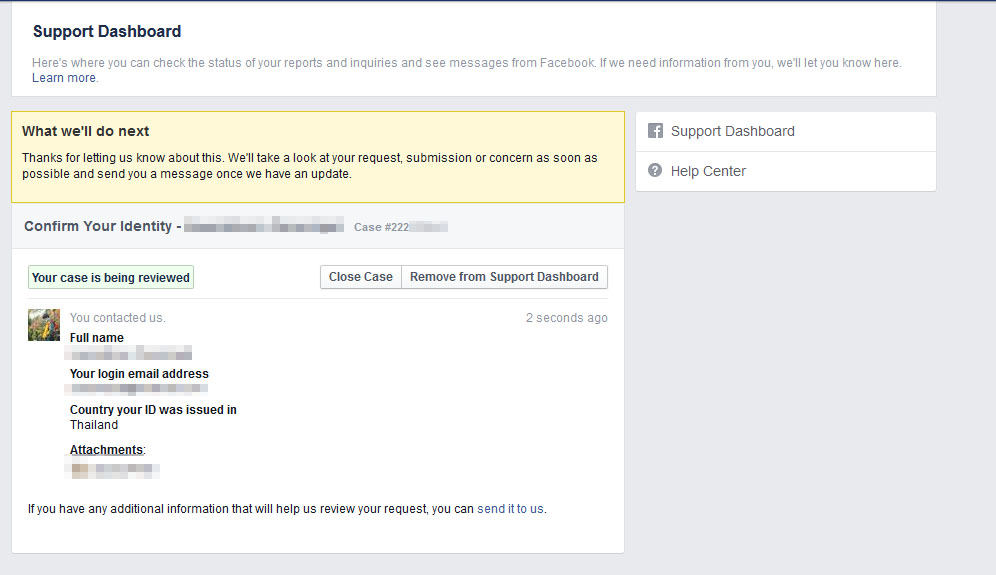The width and height of the screenshot is (996, 575).
Task: Click the 'You contacted us.' text
Action: (118, 318)
